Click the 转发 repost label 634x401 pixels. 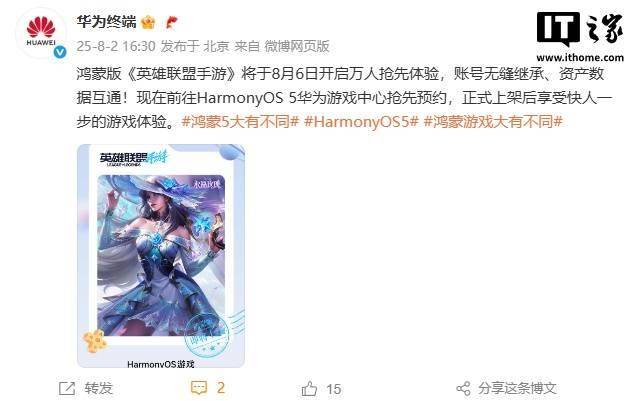point(98,388)
